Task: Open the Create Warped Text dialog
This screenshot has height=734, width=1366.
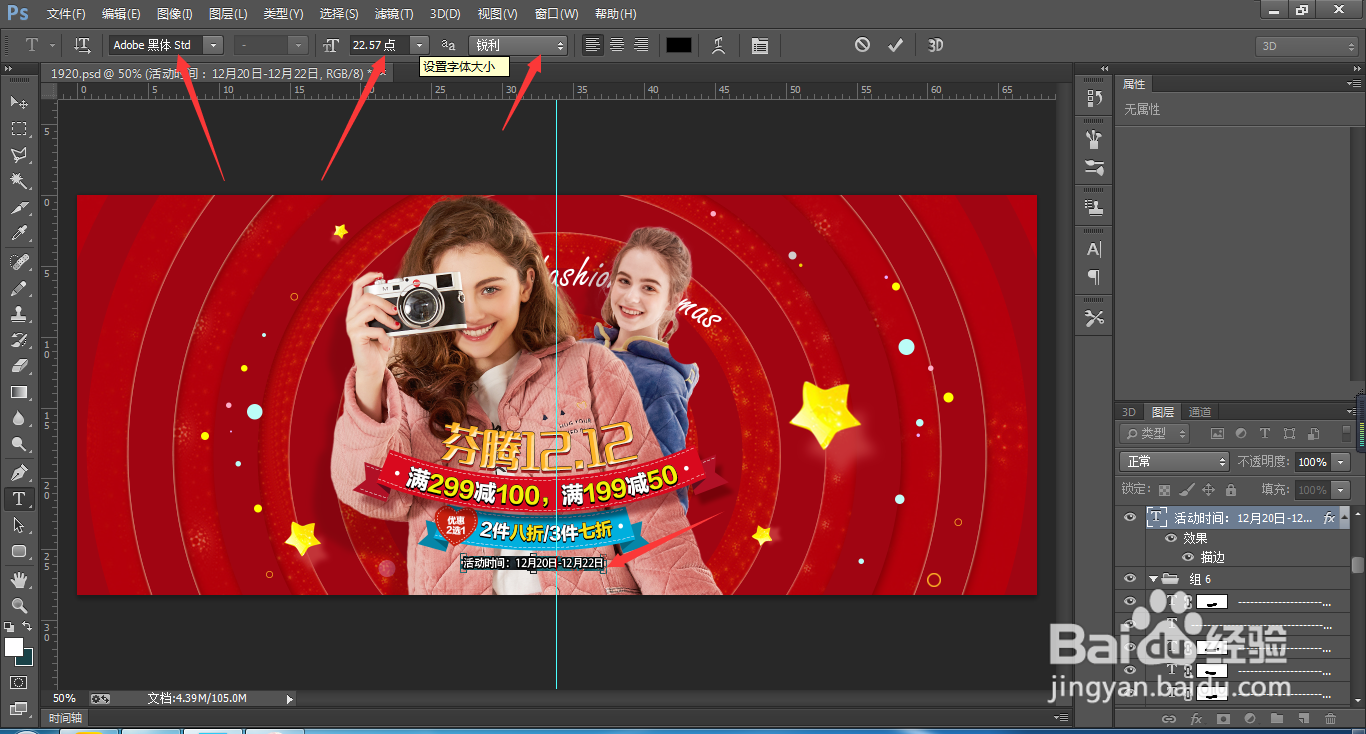Action: [718, 45]
